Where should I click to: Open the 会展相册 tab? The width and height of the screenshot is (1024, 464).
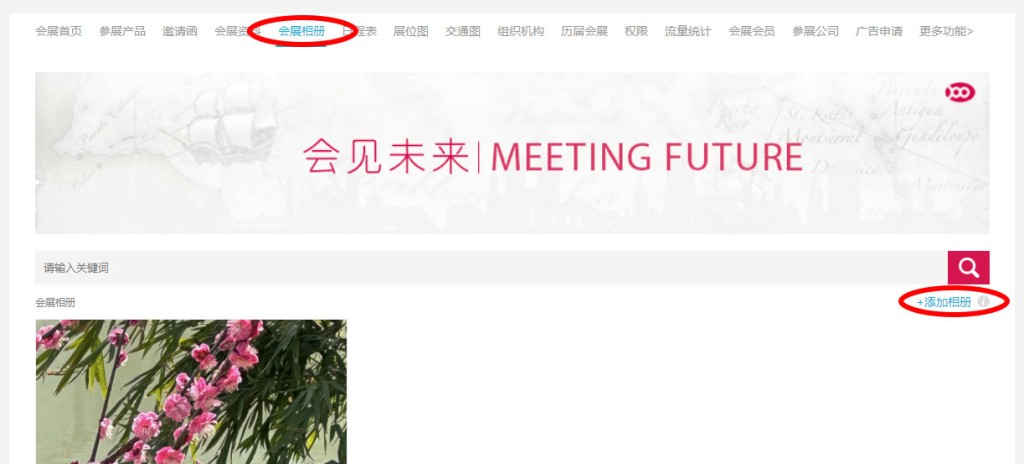tap(301, 31)
